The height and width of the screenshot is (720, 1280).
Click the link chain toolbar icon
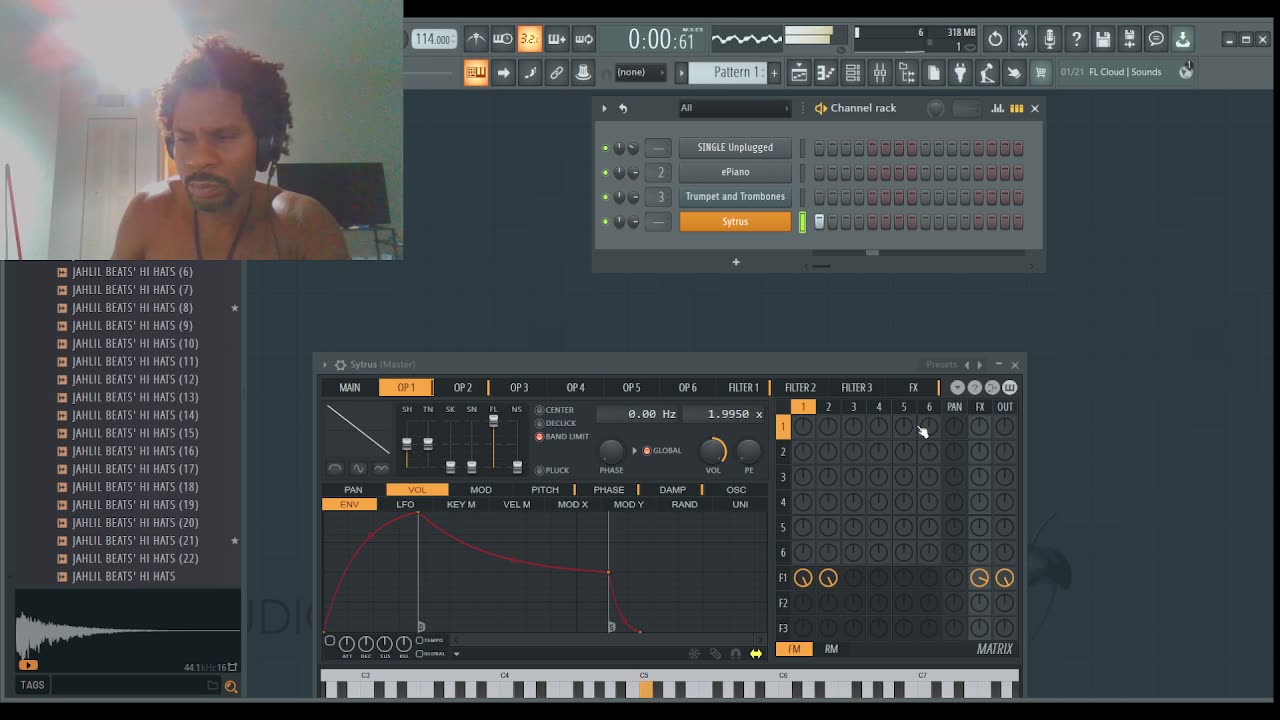(556, 72)
